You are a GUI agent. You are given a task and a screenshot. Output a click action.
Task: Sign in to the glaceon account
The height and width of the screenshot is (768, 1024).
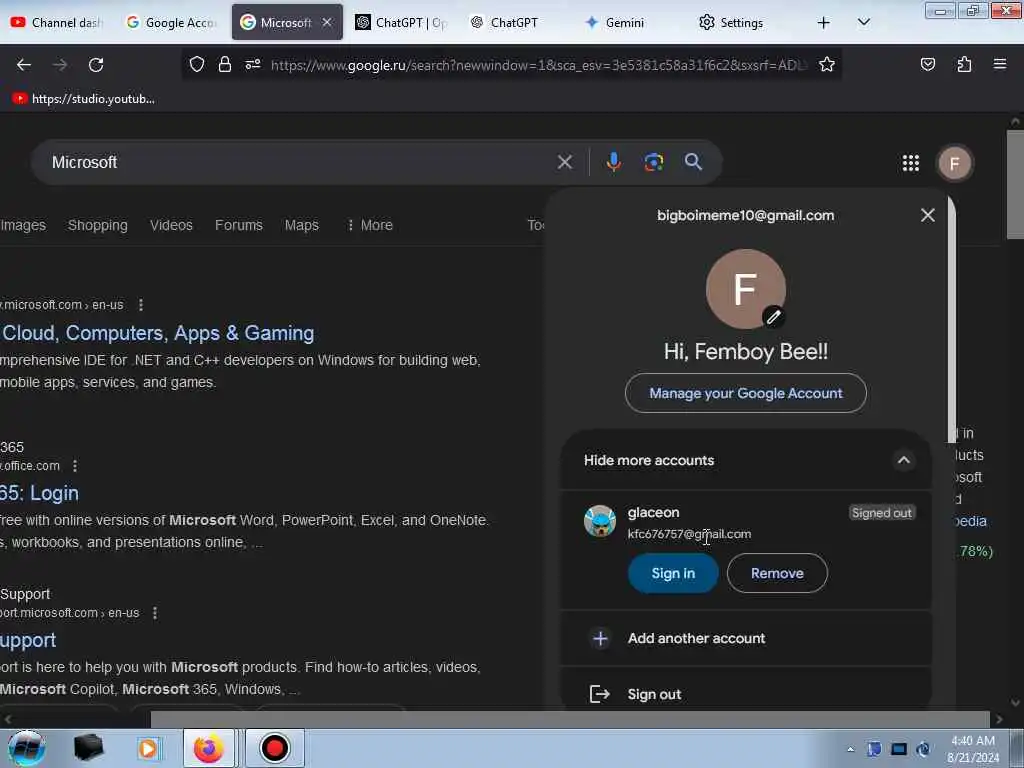[x=673, y=573]
